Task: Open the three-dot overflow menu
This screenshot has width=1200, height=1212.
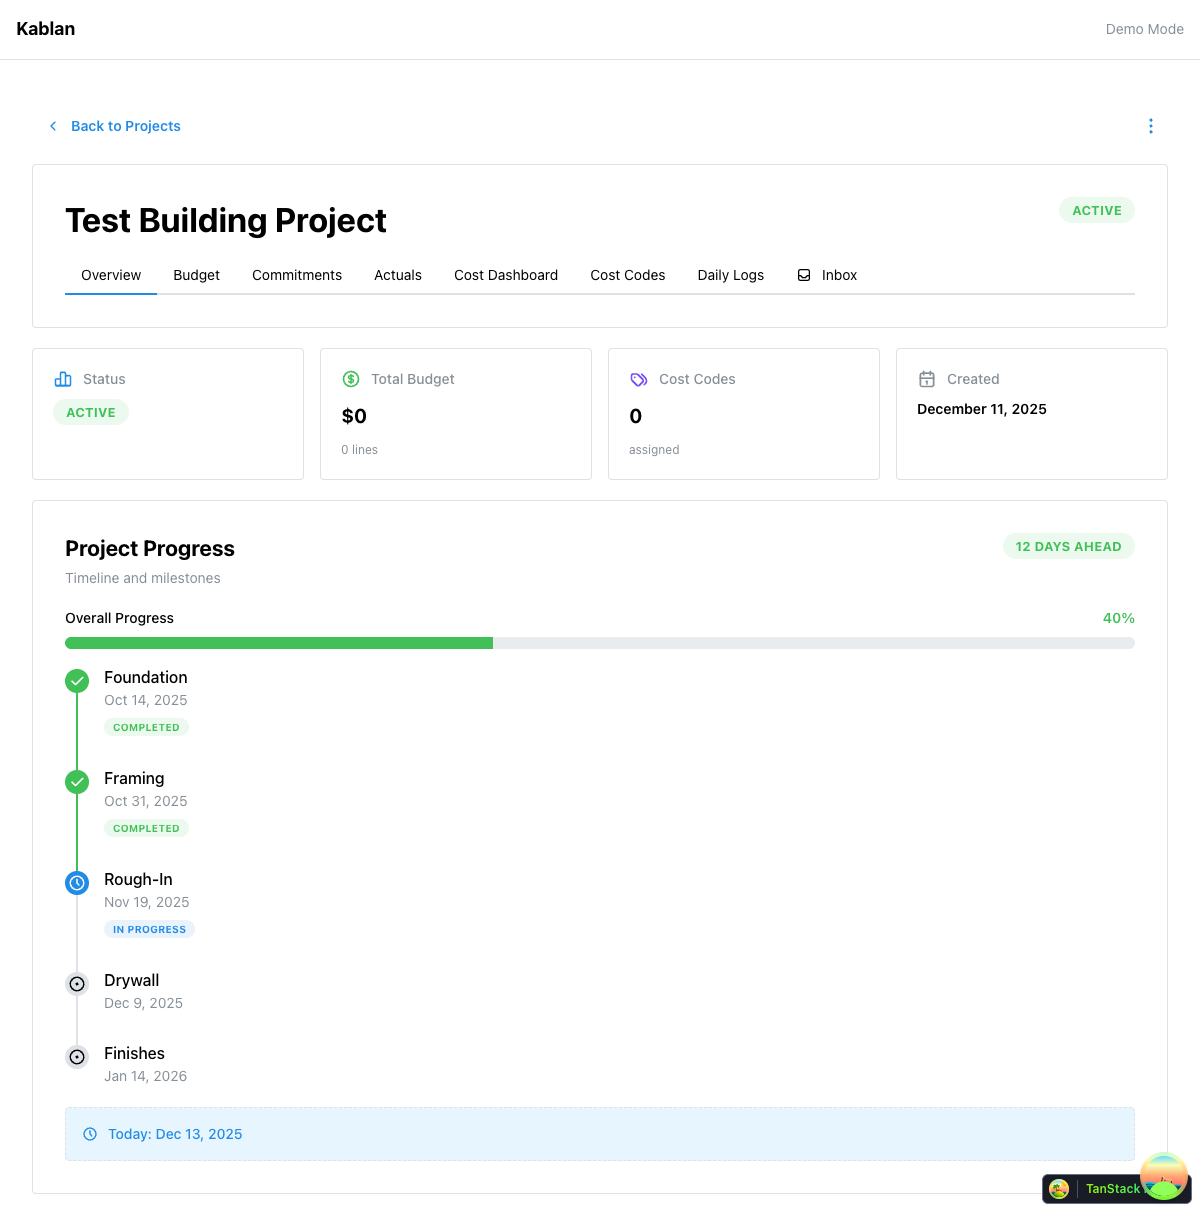Action: (1150, 126)
